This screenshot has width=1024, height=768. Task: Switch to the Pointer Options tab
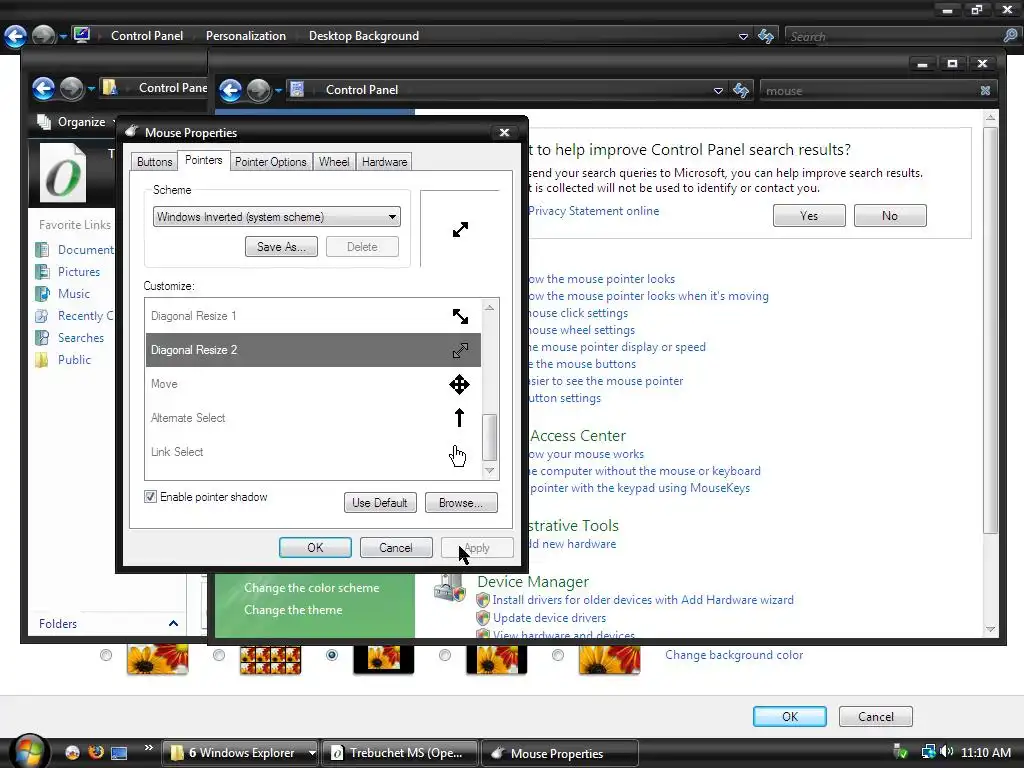(x=270, y=162)
